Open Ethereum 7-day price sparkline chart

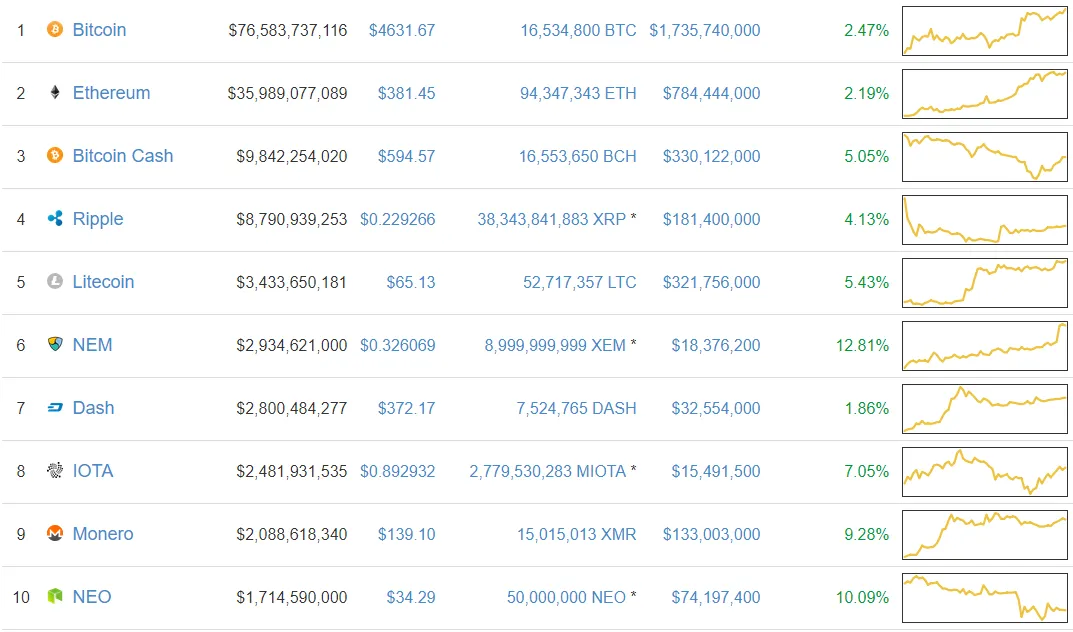(x=985, y=94)
